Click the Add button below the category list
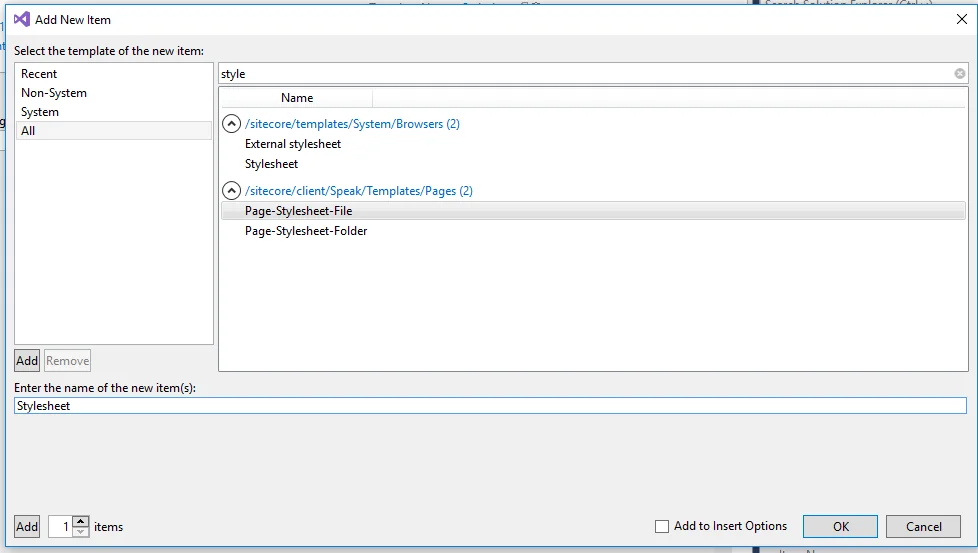 (27, 360)
